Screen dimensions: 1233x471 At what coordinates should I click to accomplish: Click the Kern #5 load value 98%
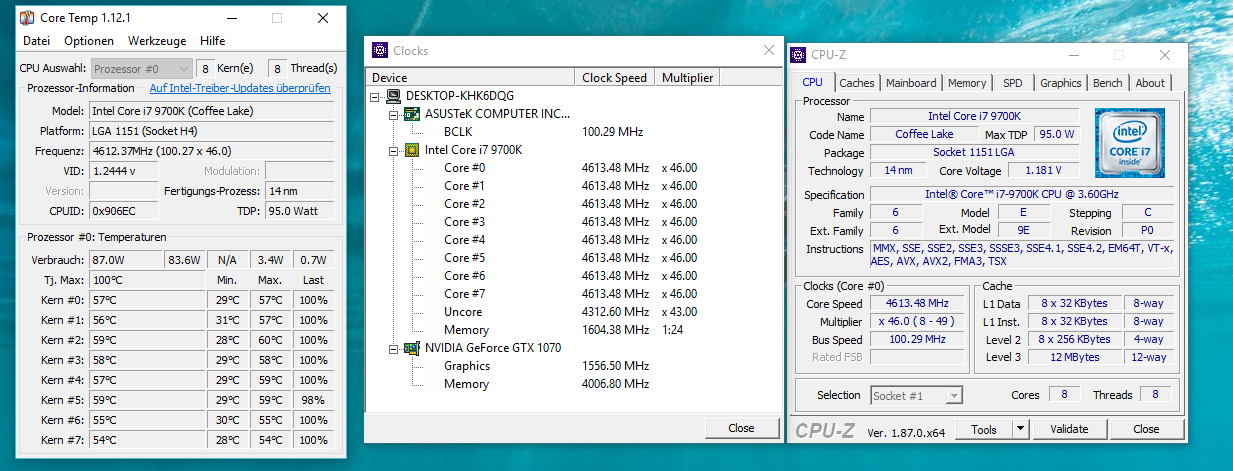click(x=313, y=400)
